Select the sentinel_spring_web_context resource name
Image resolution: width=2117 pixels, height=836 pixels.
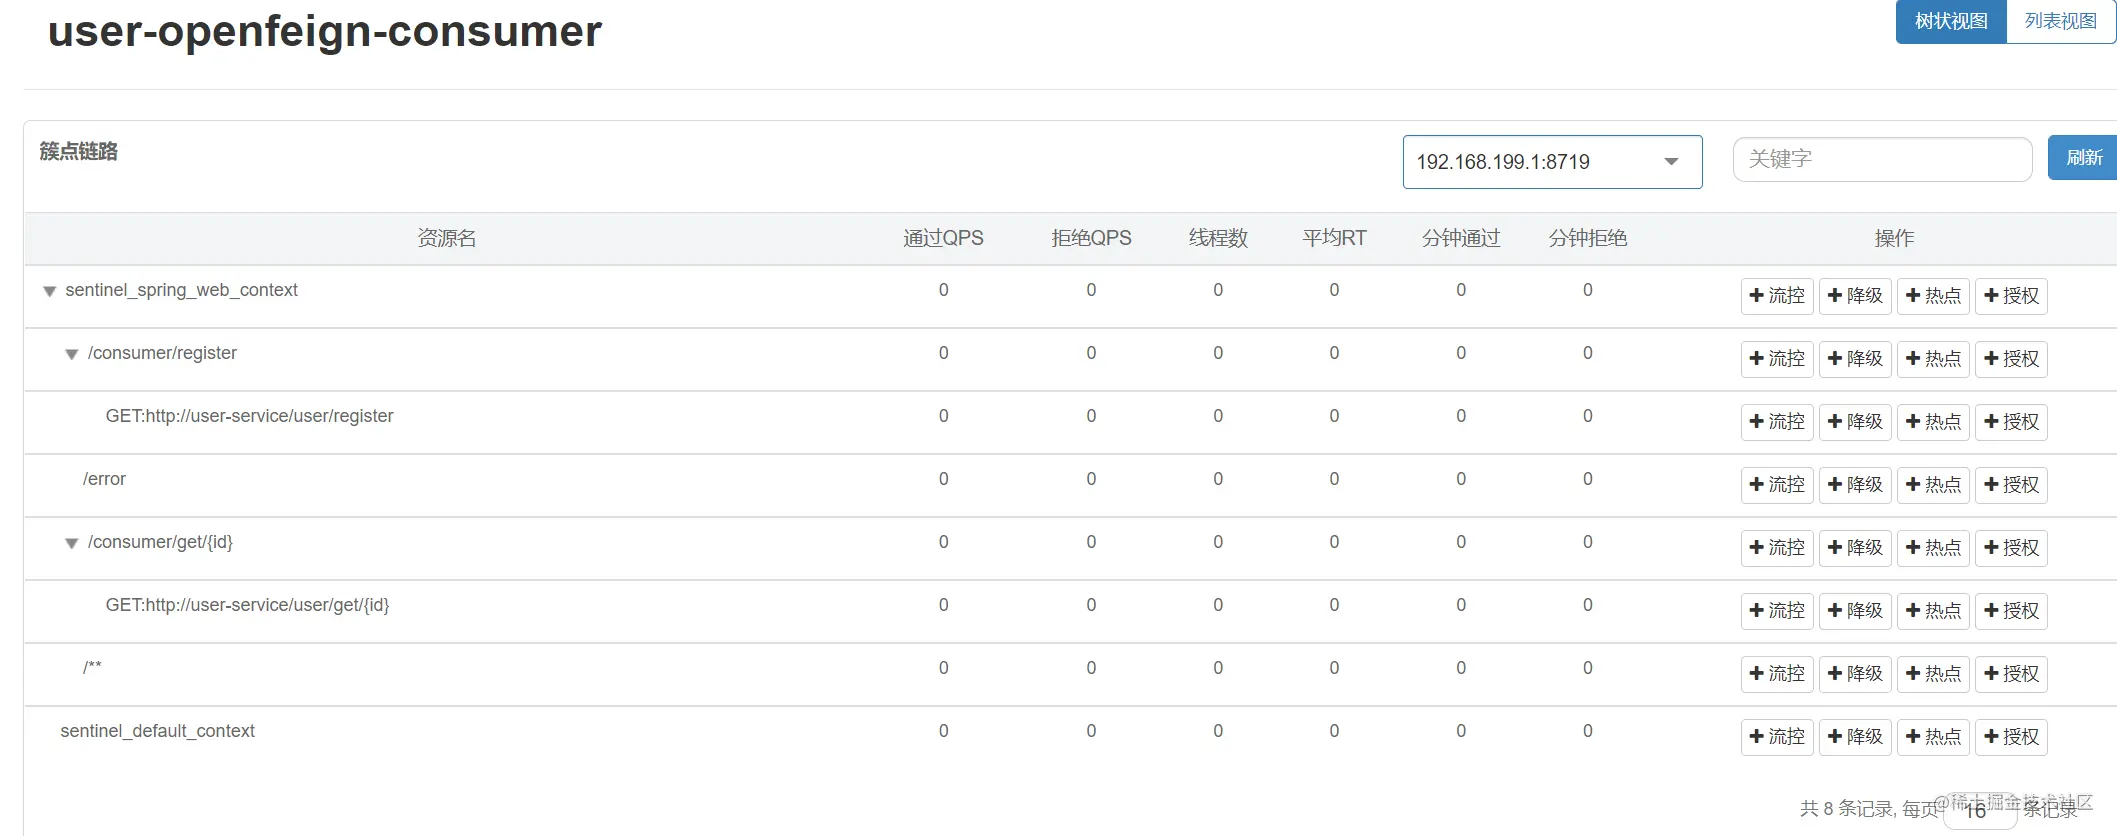[181, 290]
